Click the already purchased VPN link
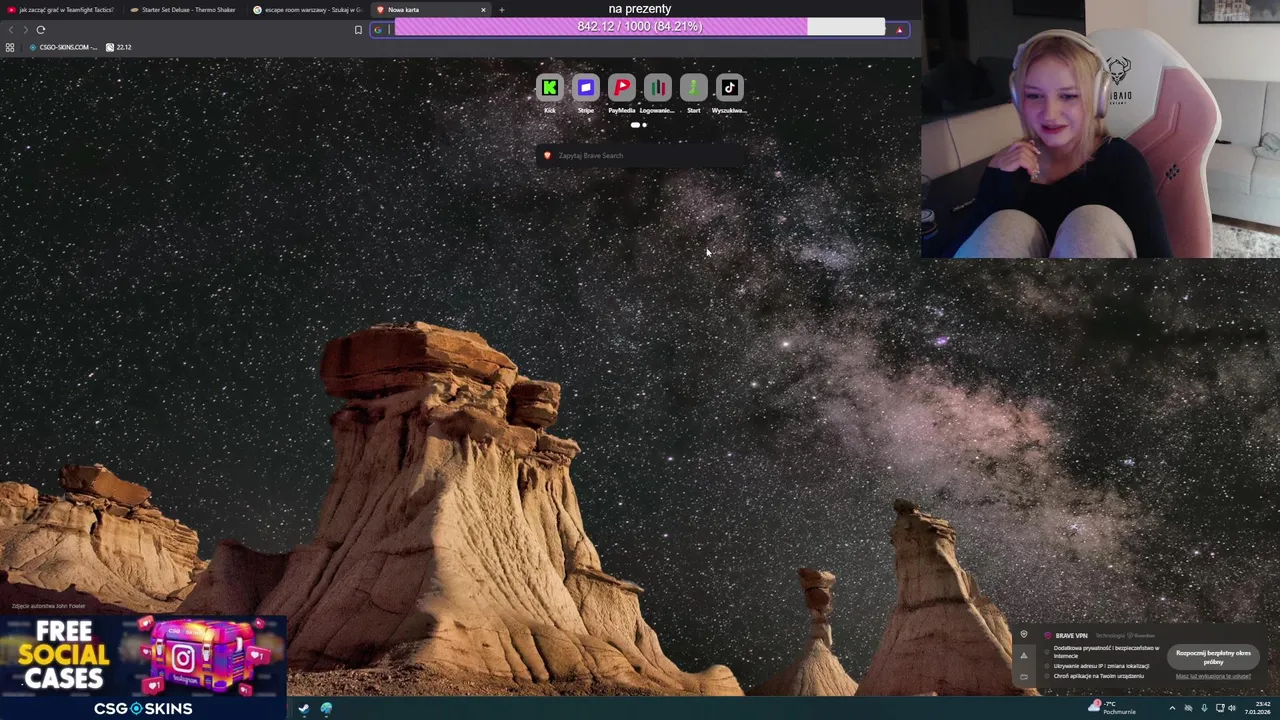This screenshot has height=720, width=1280. pos(1213,676)
